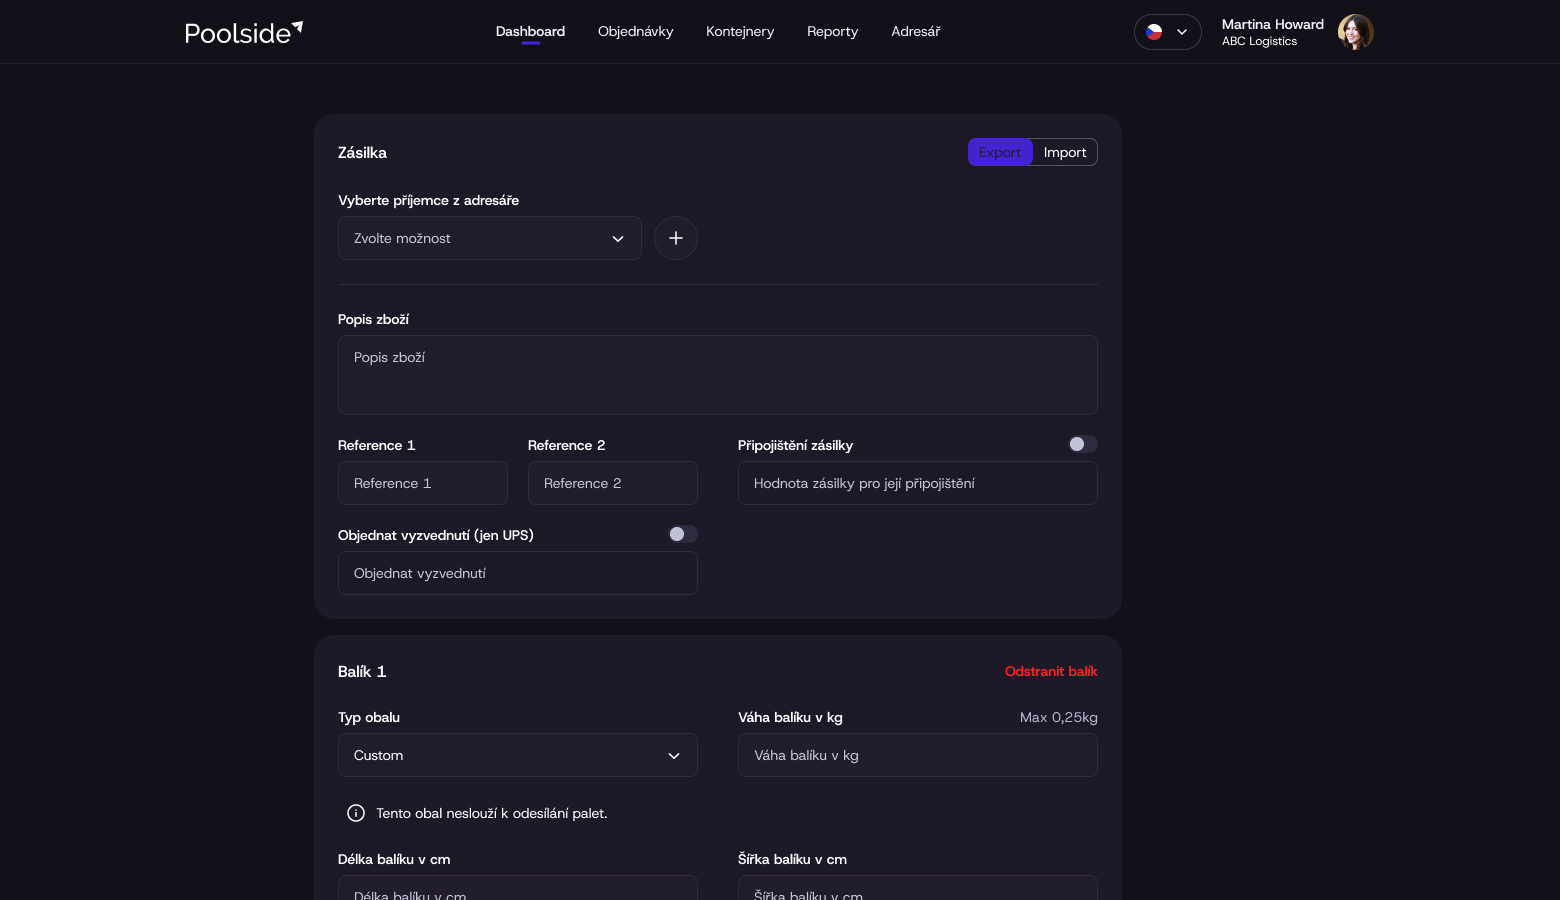Add new recipient with plus button
Image resolution: width=1560 pixels, height=900 pixels.
pos(676,238)
